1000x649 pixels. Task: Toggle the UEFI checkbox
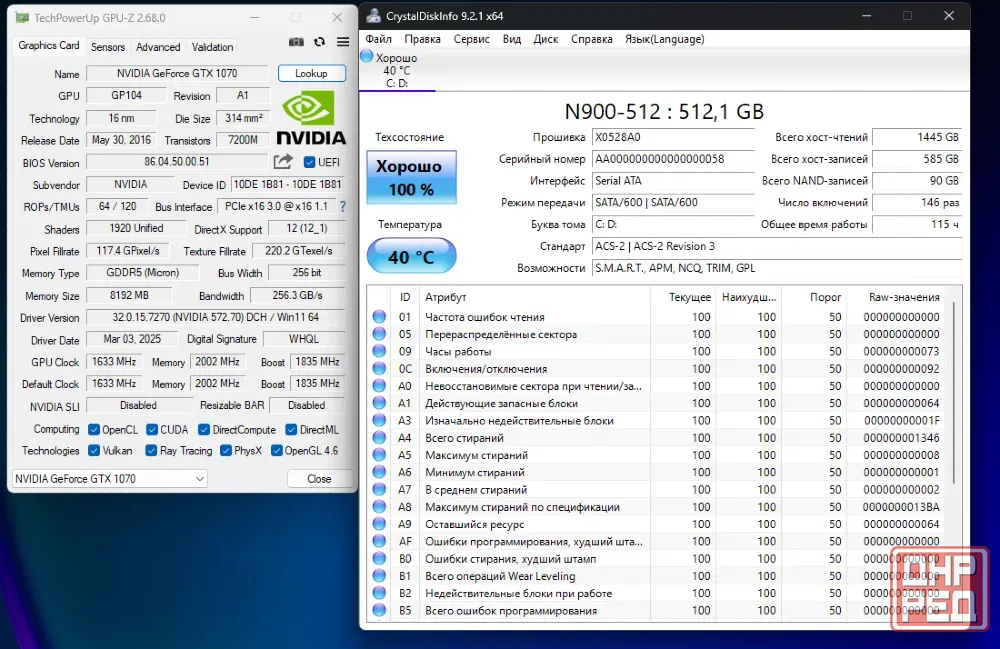point(309,162)
